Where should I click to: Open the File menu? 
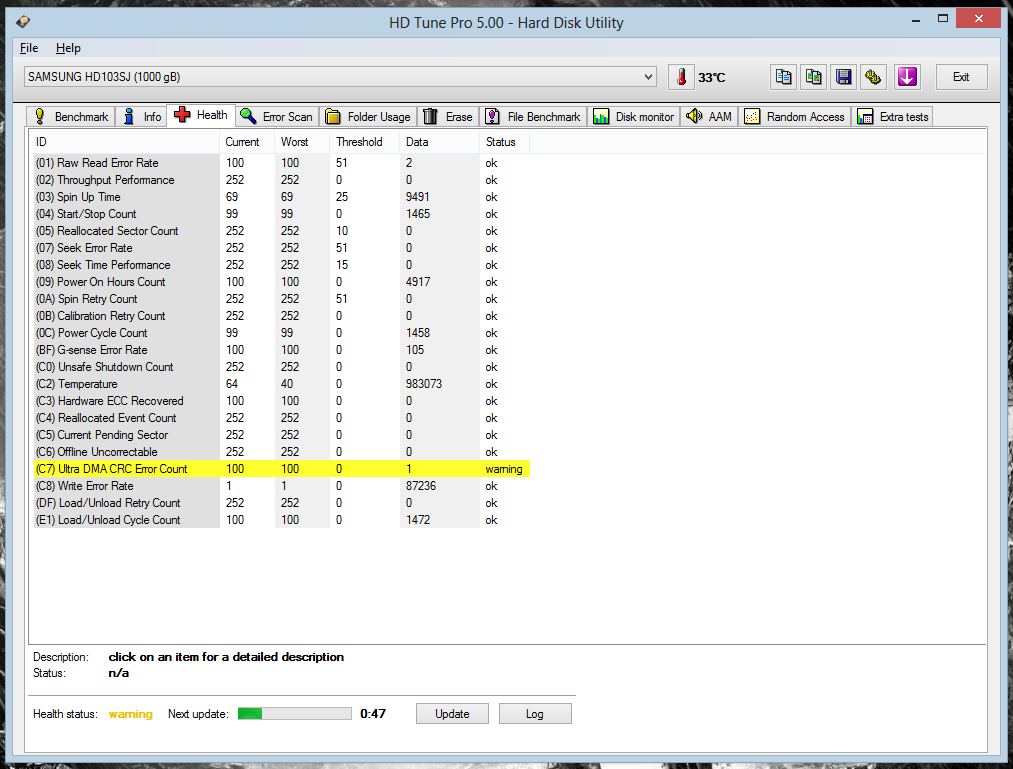click(x=29, y=48)
